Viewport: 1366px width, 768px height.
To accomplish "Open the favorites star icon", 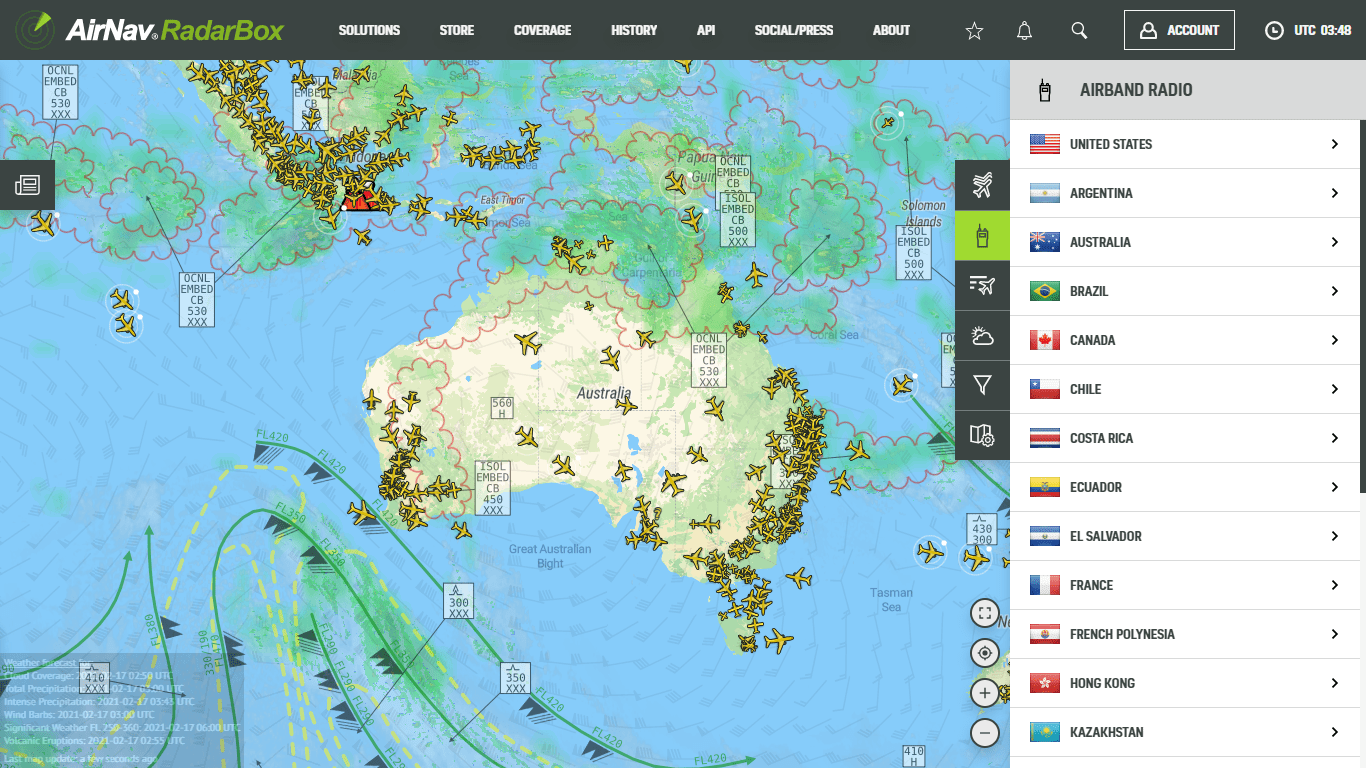I will [974, 31].
